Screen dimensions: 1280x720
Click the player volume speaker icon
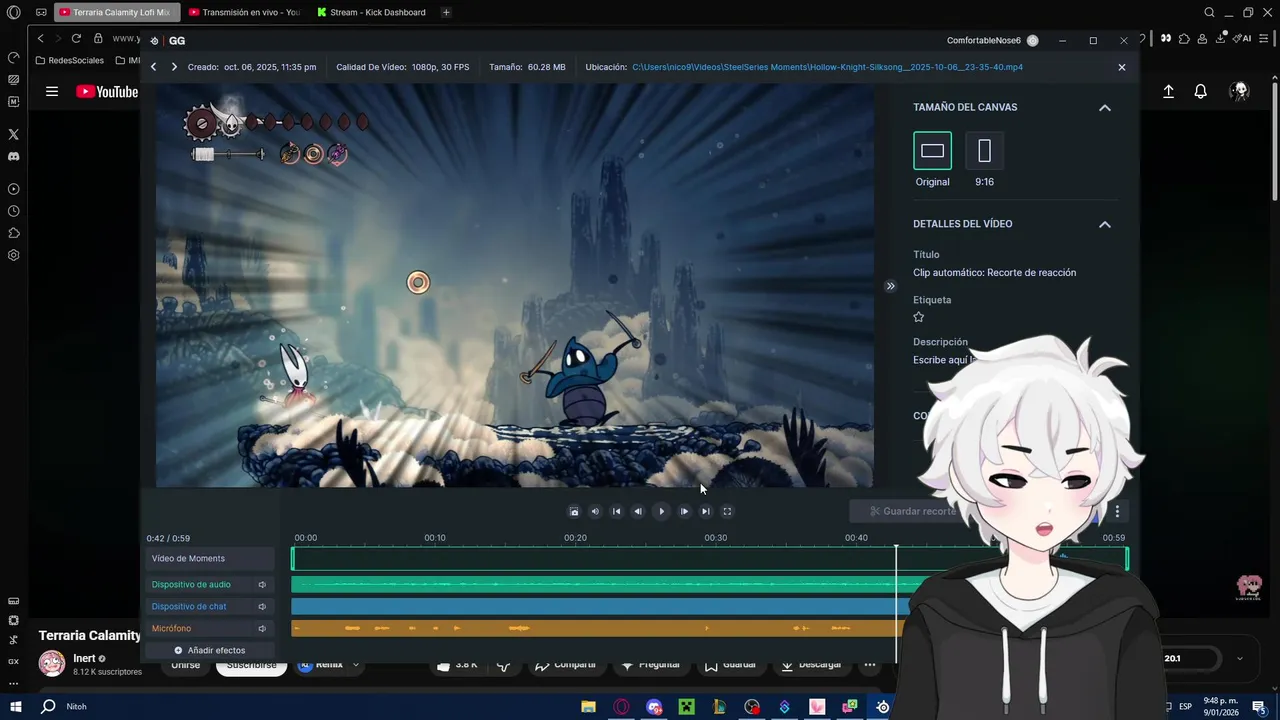coord(595,511)
